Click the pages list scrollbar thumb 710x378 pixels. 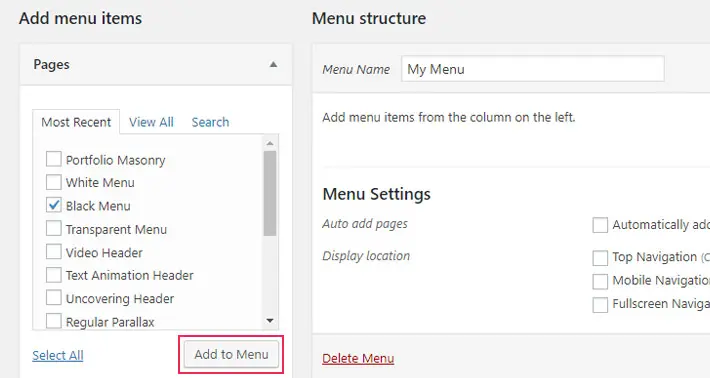[x=270, y=193]
